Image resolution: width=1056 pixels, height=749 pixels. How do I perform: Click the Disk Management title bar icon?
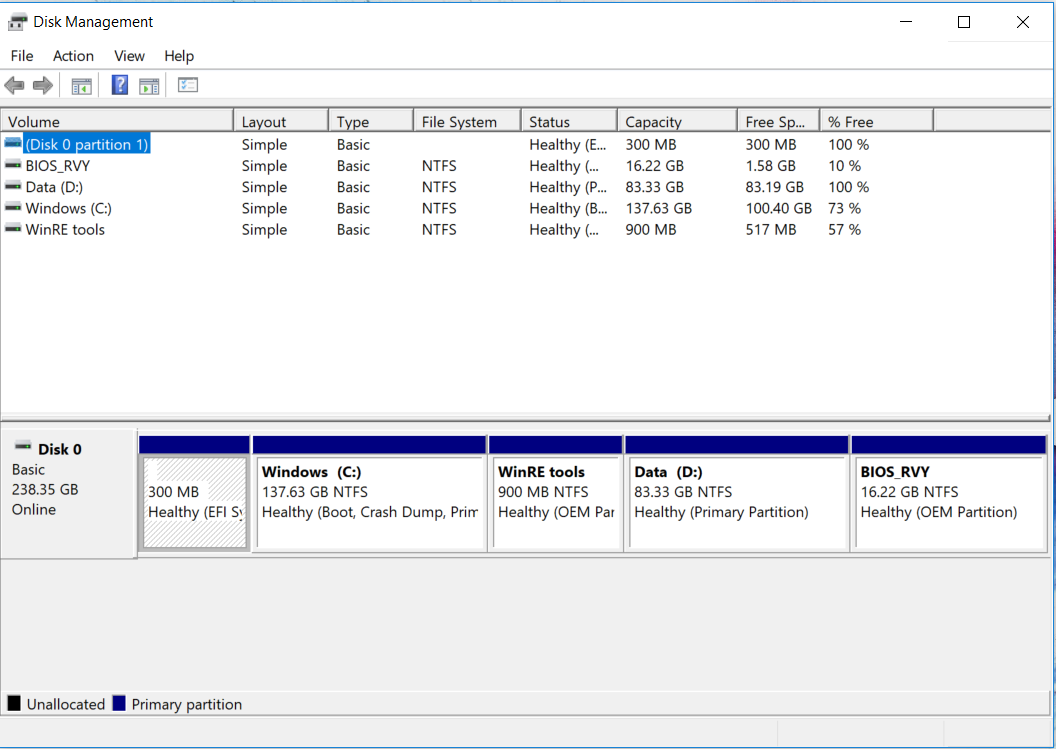(x=17, y=22)
